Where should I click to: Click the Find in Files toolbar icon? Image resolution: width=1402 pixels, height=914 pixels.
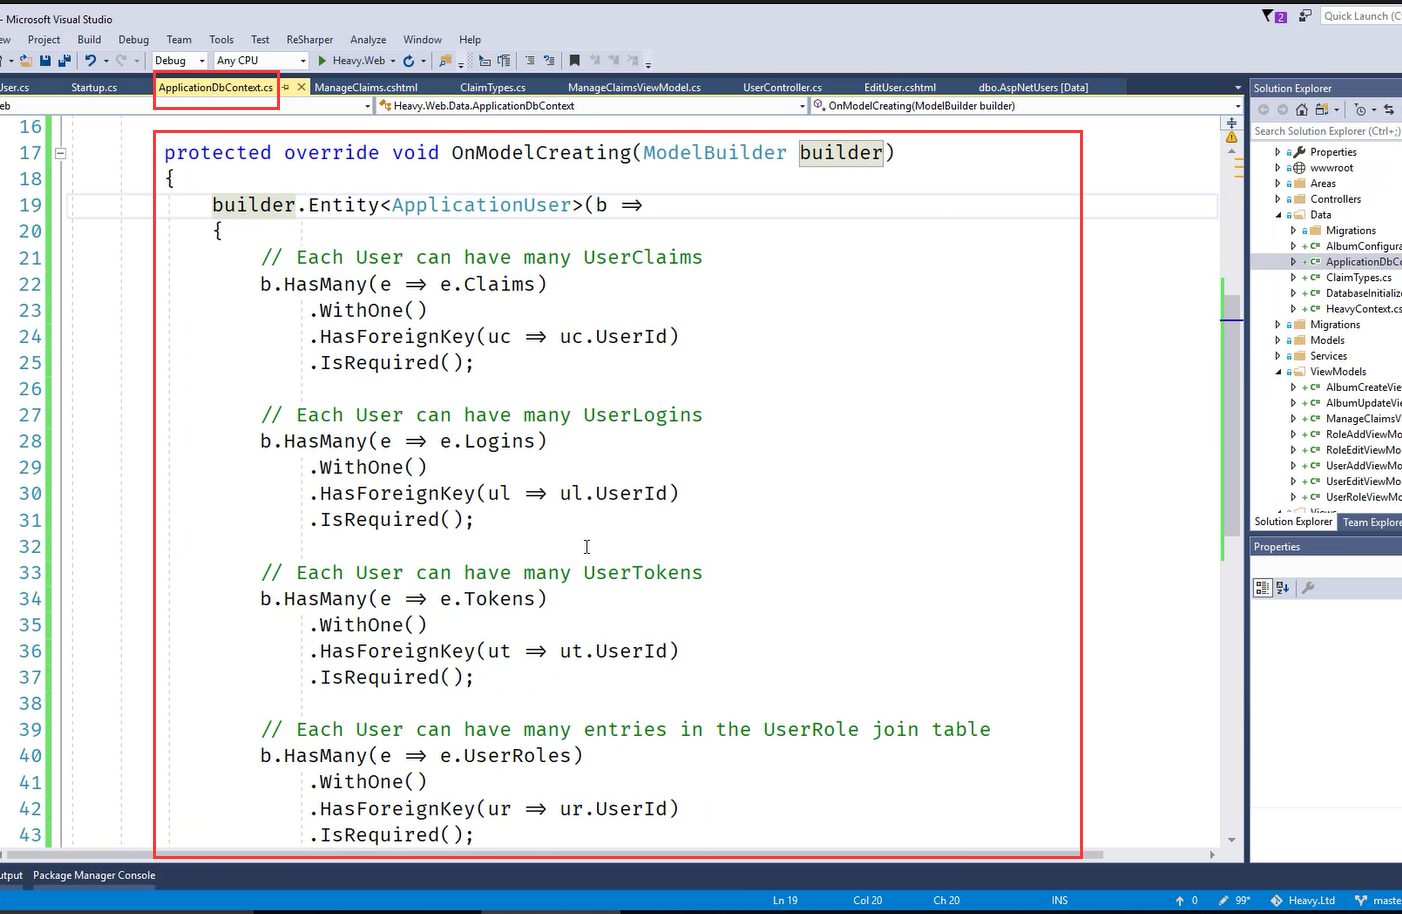445,60
